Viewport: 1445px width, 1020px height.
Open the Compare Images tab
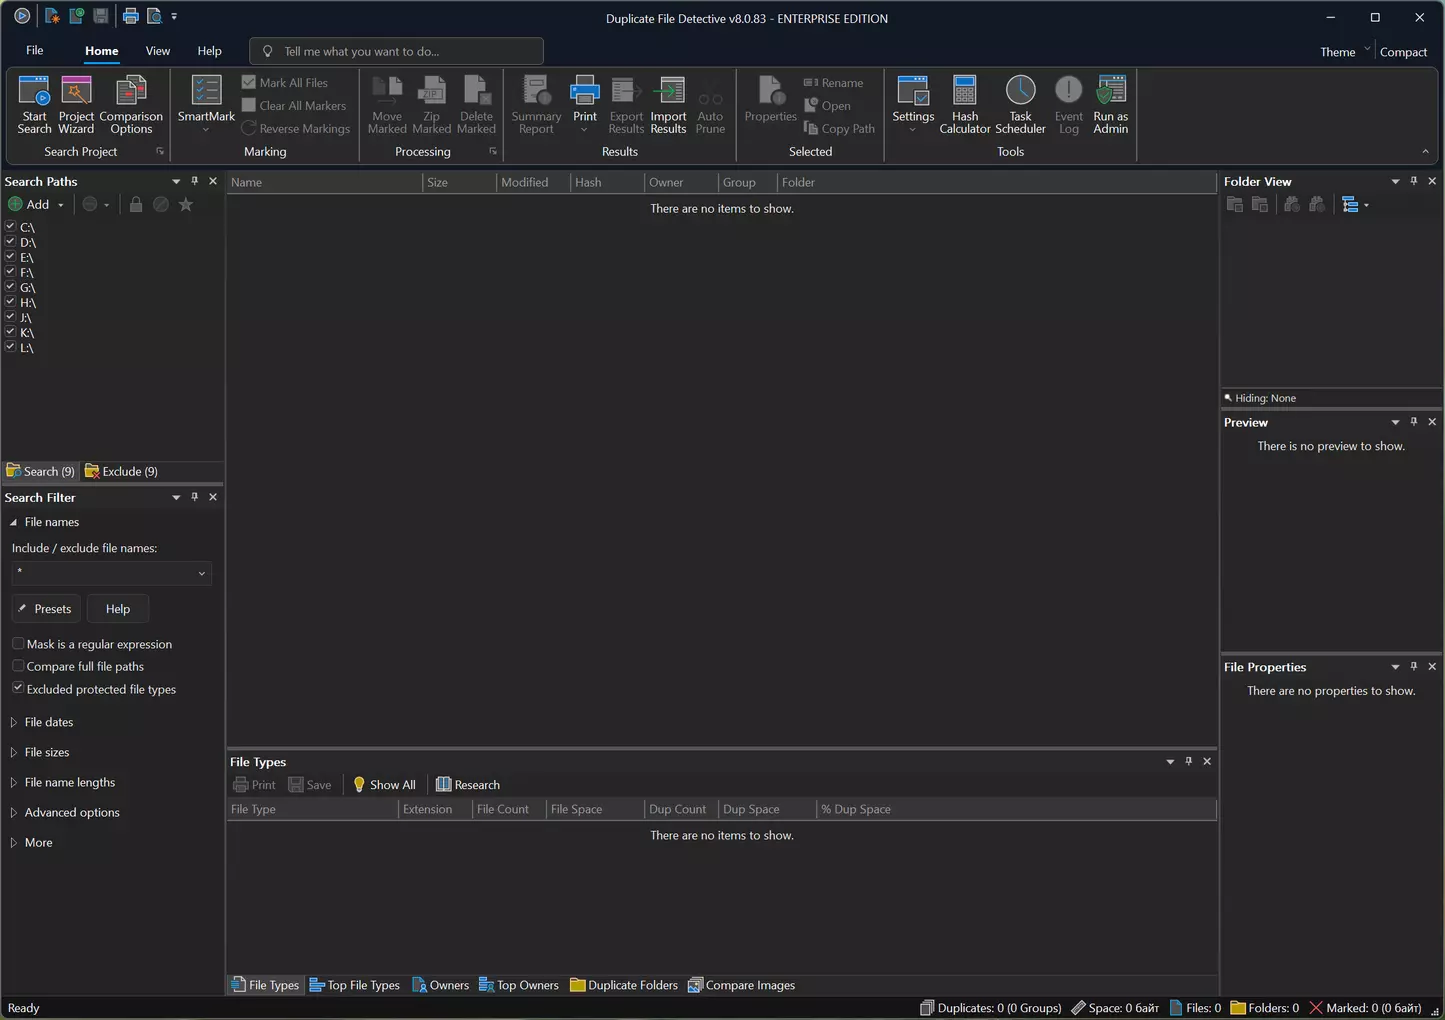(741, 985)
